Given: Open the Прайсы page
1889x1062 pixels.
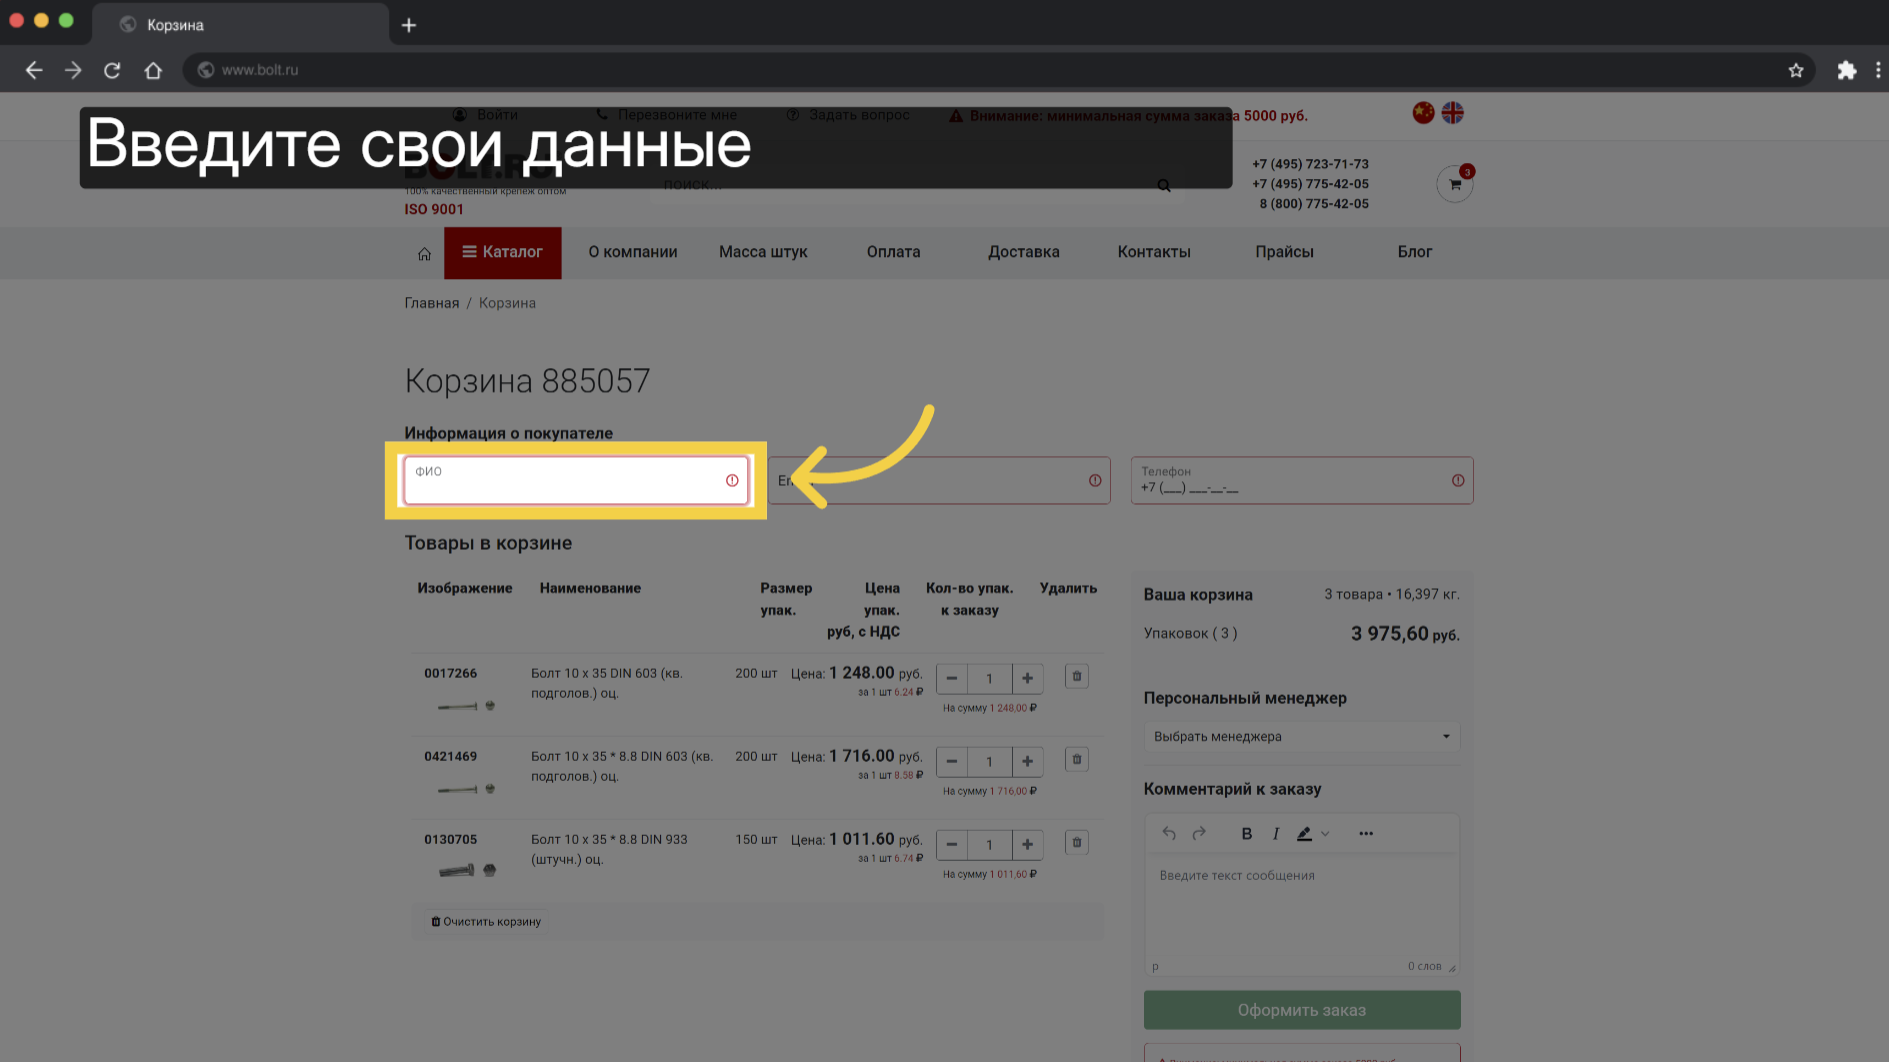Looking at the screenshot, I should tap(1284, 252).
